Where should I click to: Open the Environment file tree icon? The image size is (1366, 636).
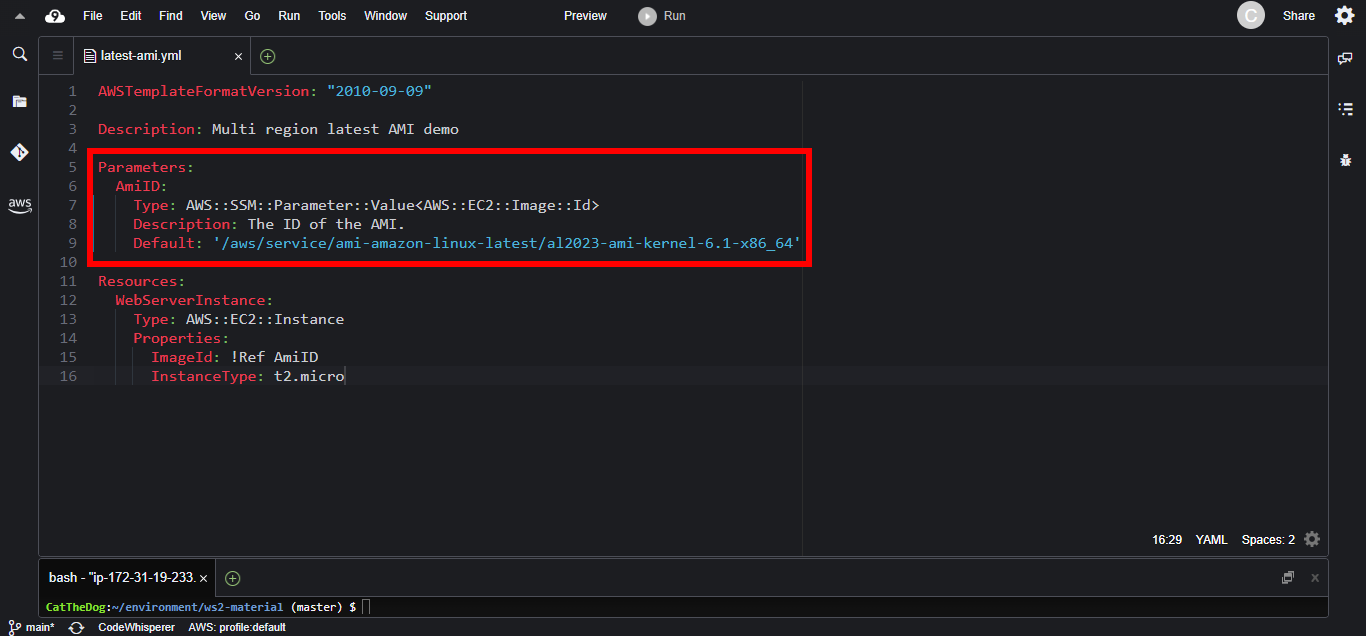point(19,101)
